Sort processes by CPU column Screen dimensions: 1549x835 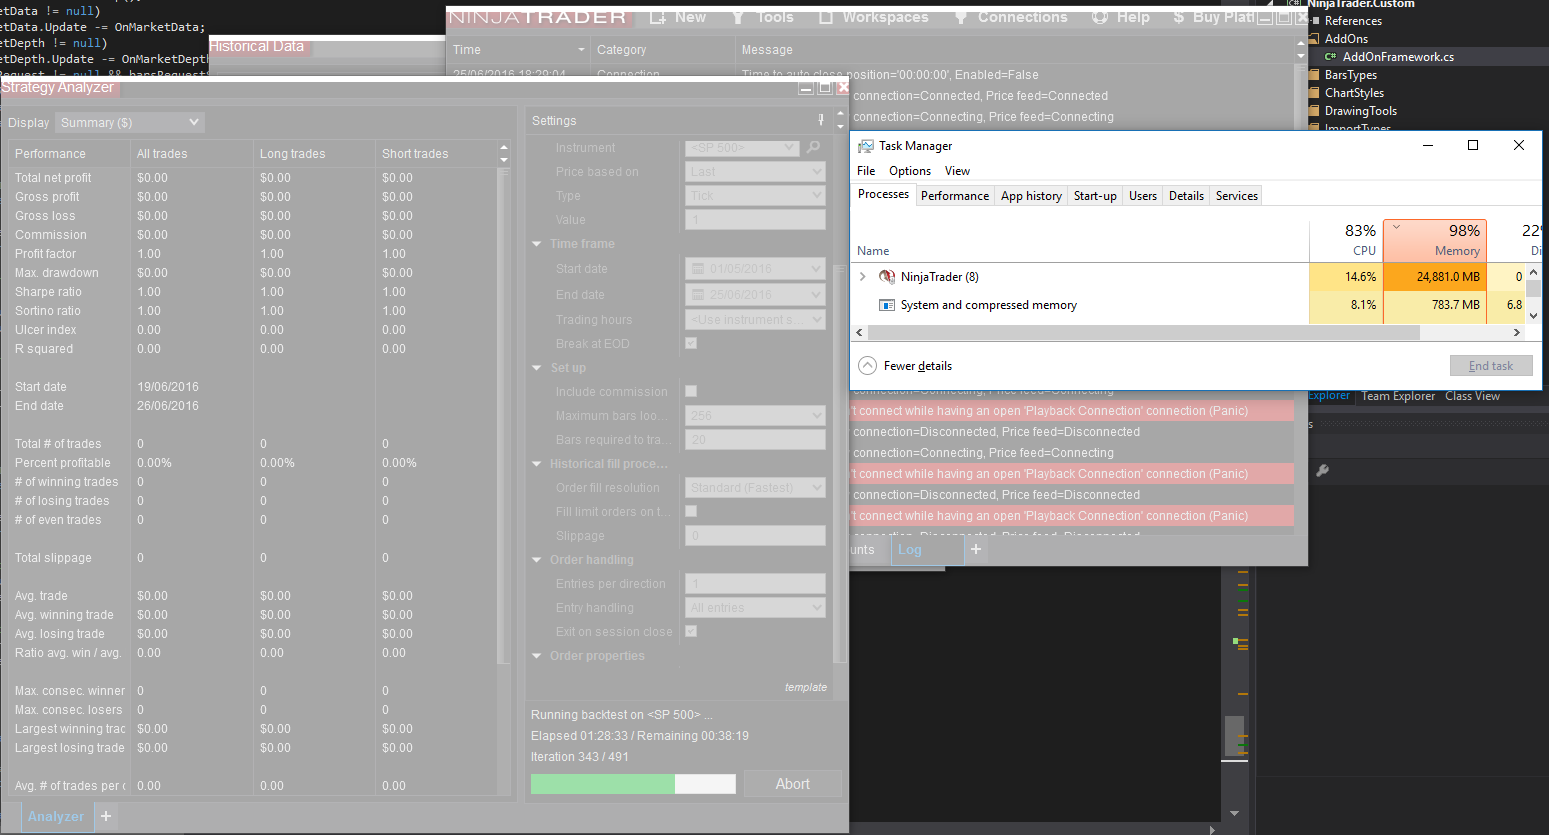point(1346,240)
